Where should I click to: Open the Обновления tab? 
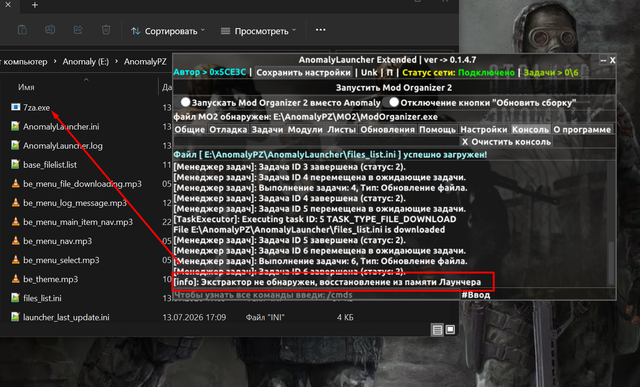(x=387, y=129)
